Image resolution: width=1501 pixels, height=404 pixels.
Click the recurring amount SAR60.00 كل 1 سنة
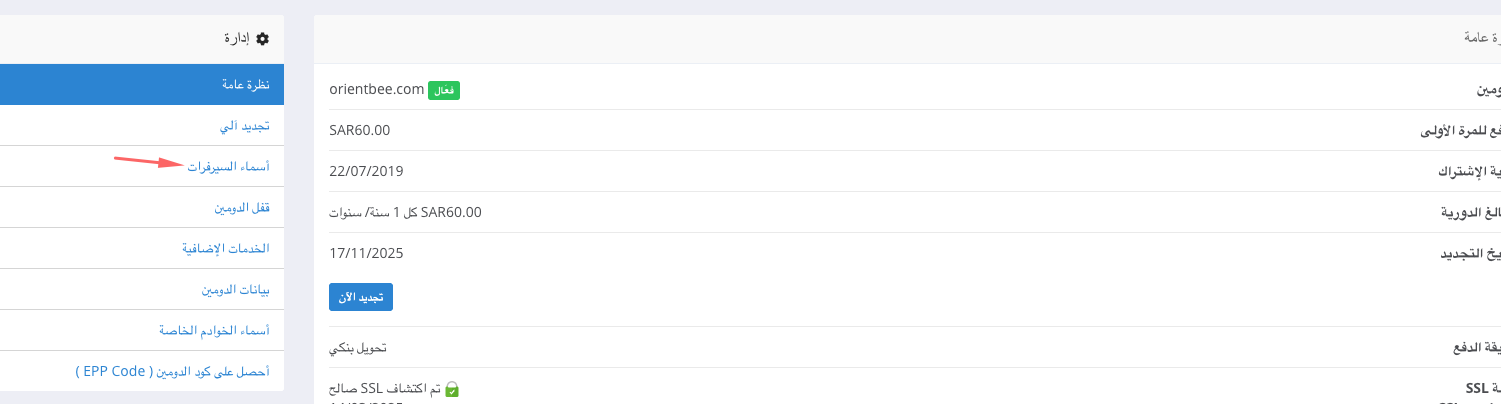[x=405, y=212]
